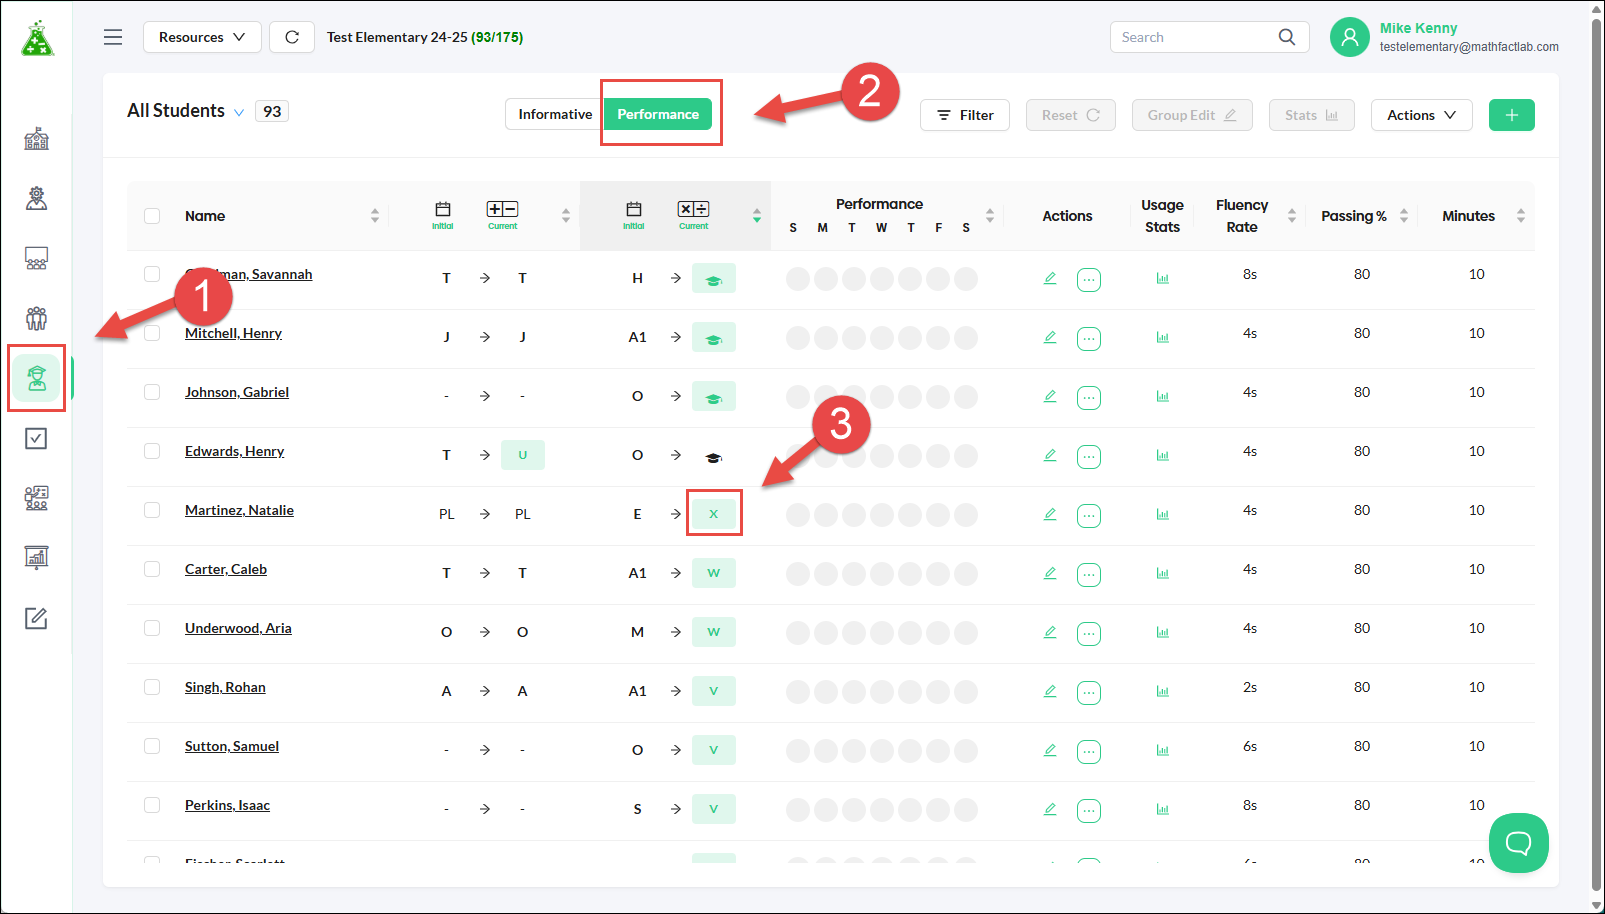Screen dimensions: 1605x914
Task: View usage stats for Underwood, Aria
Action: click(x=1163, y=633)
